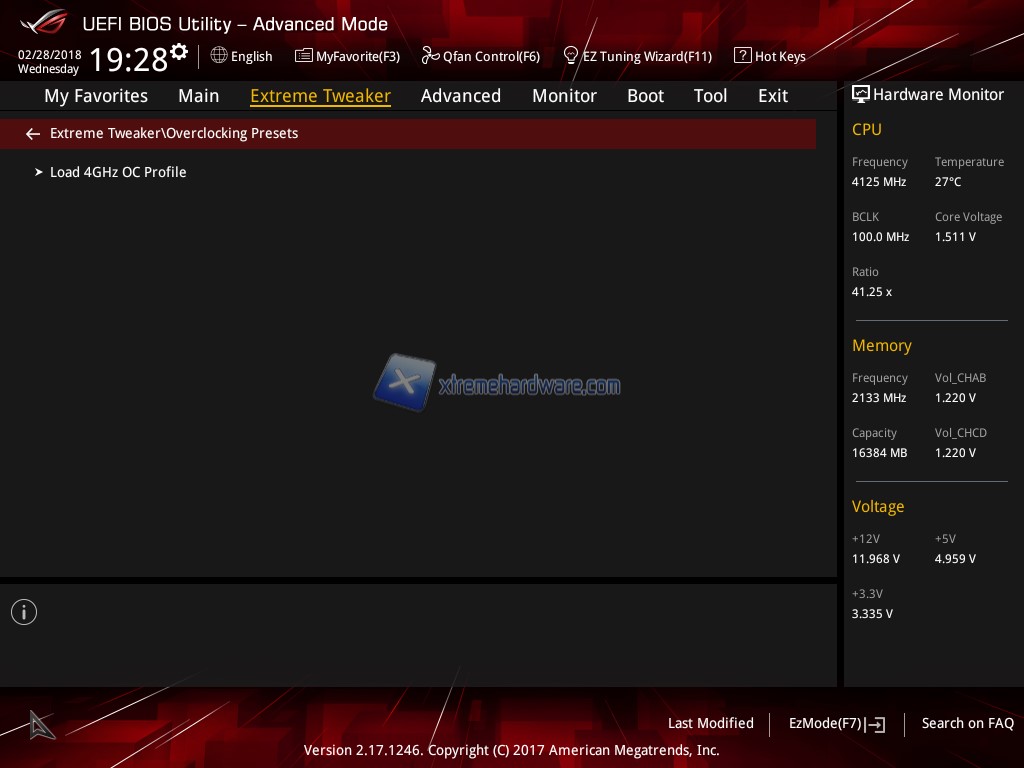Open the Advanced tab
The width and height of the screenshot is (1024, 768).
coord(460,96)
